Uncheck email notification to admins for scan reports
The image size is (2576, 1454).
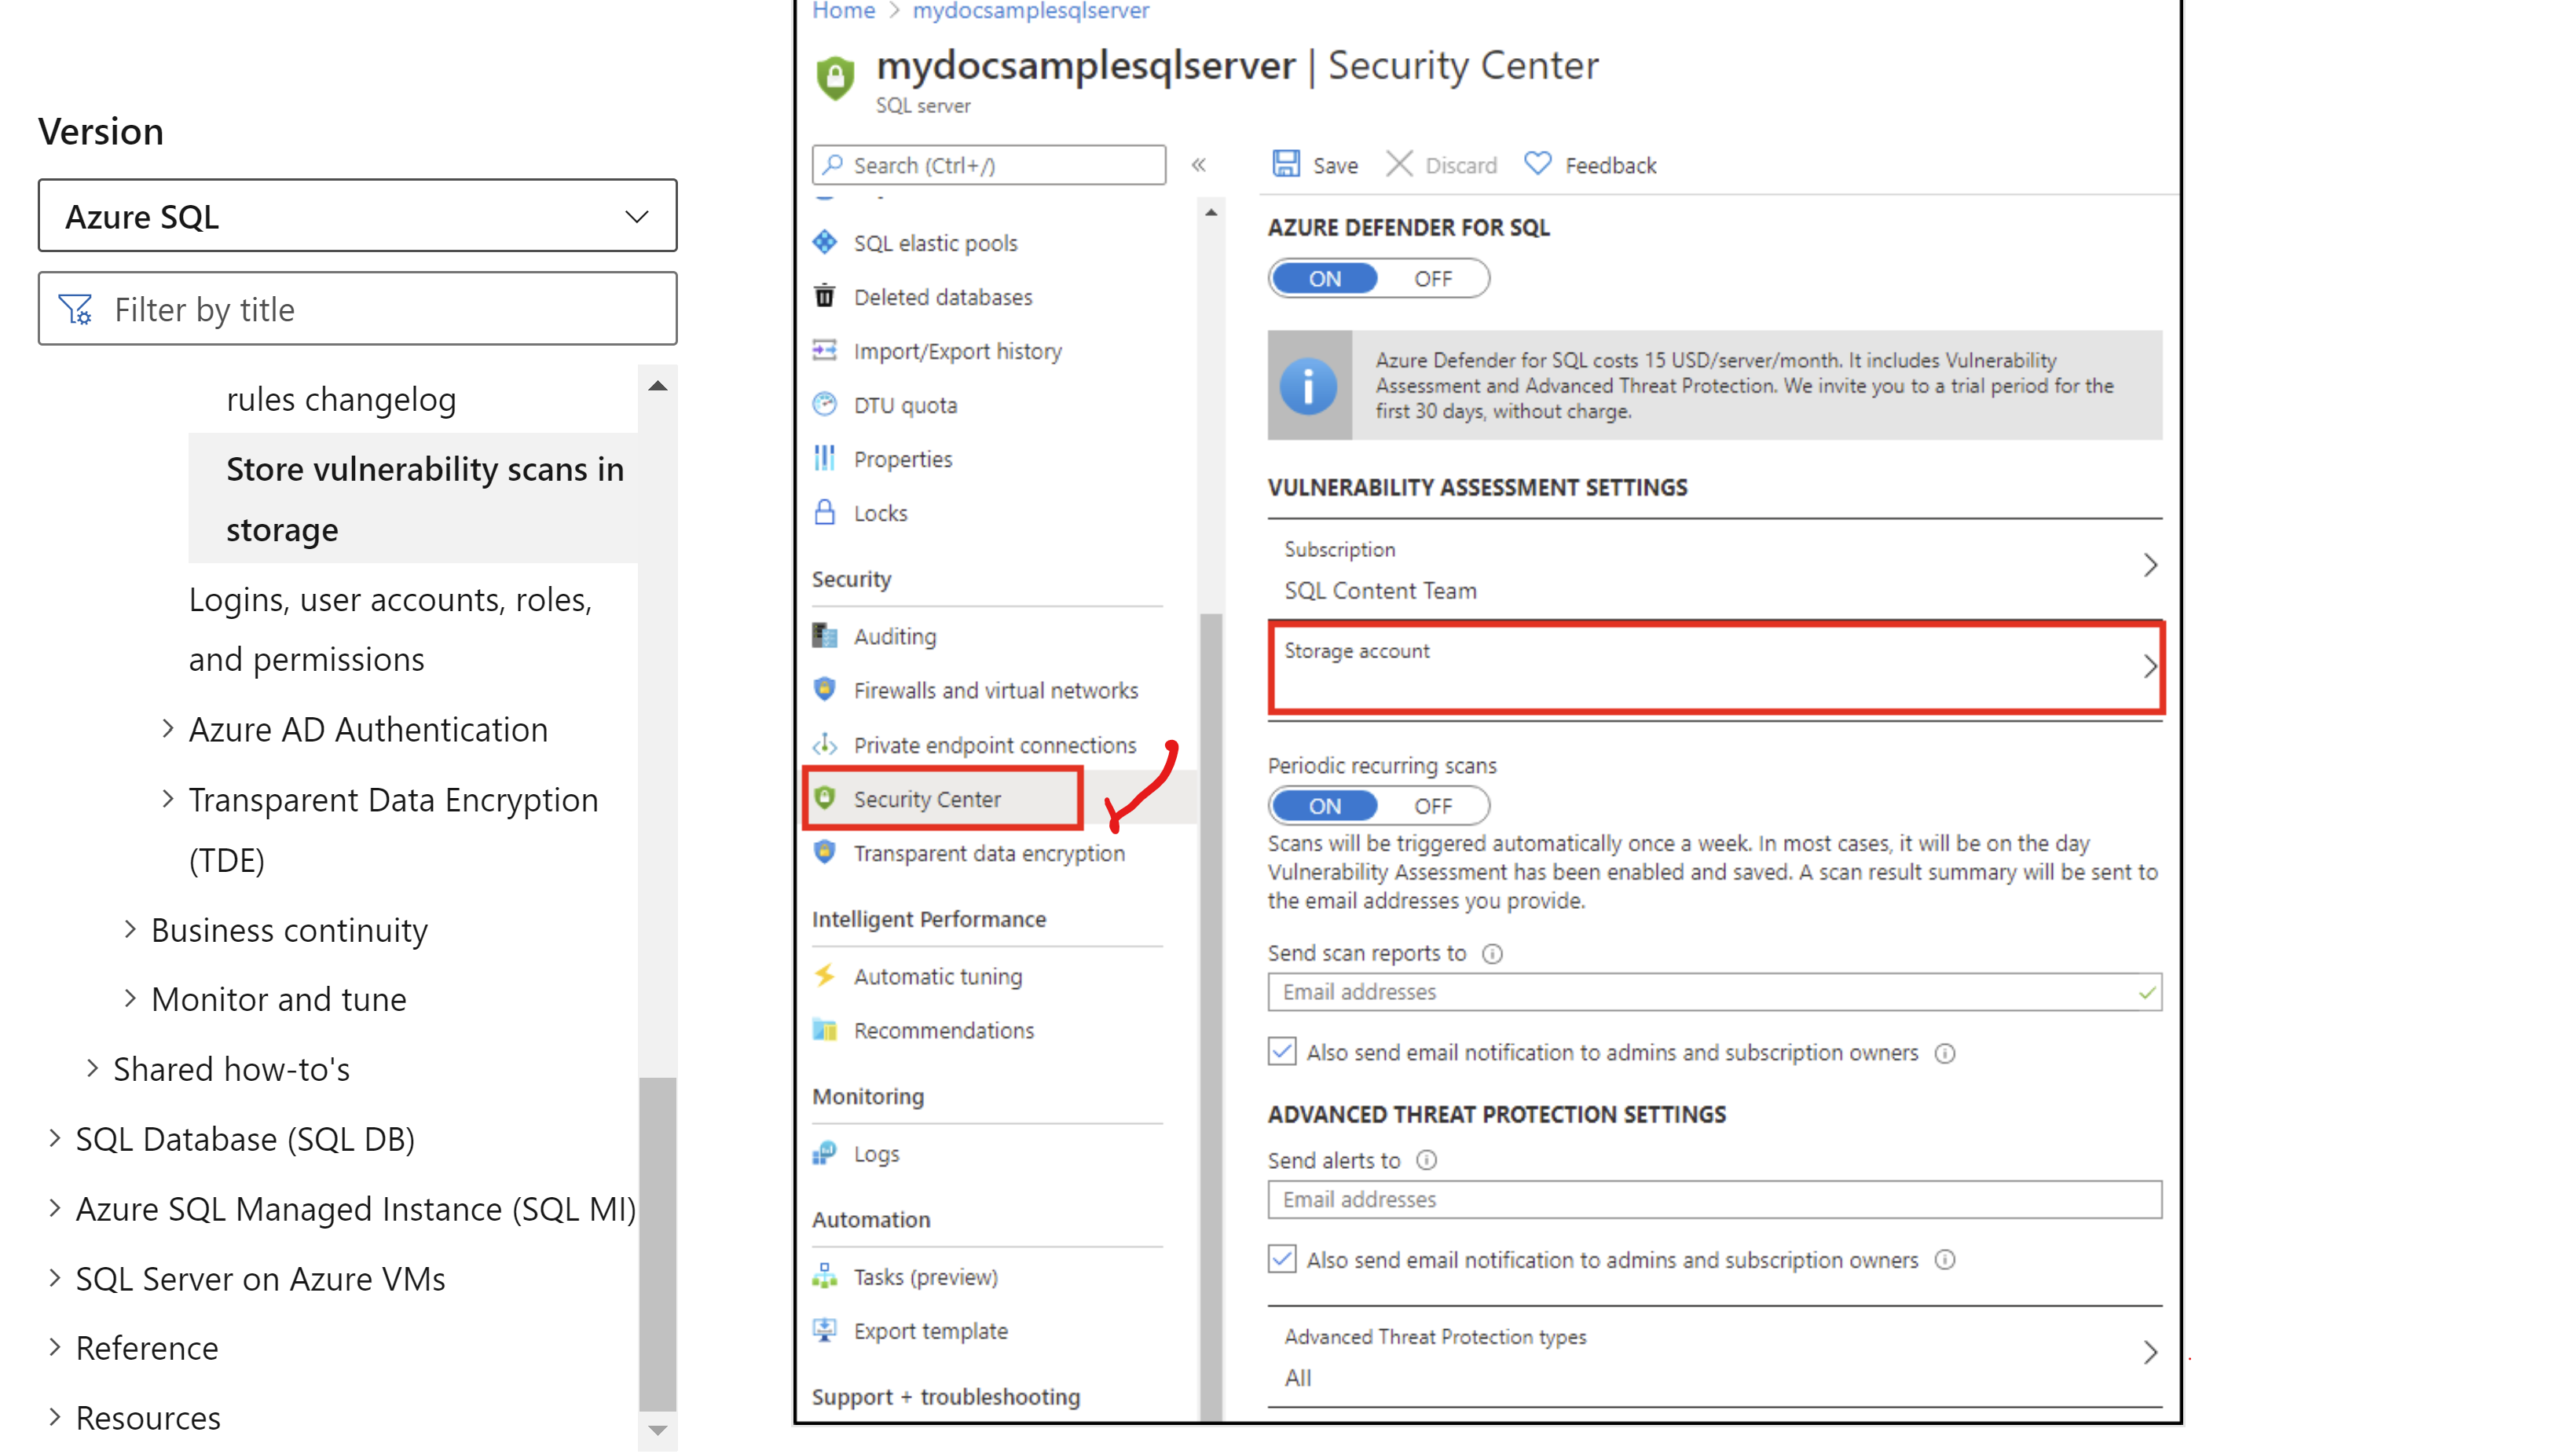click(1281, 1051)
